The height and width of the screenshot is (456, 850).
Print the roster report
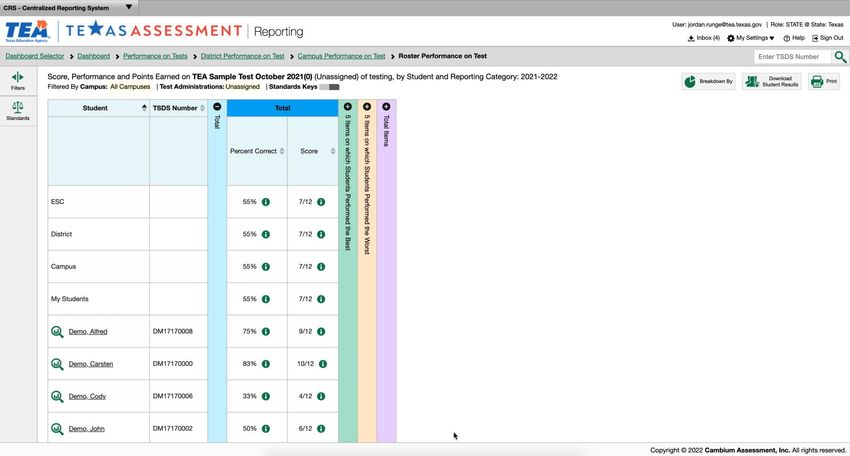(823, 81)
